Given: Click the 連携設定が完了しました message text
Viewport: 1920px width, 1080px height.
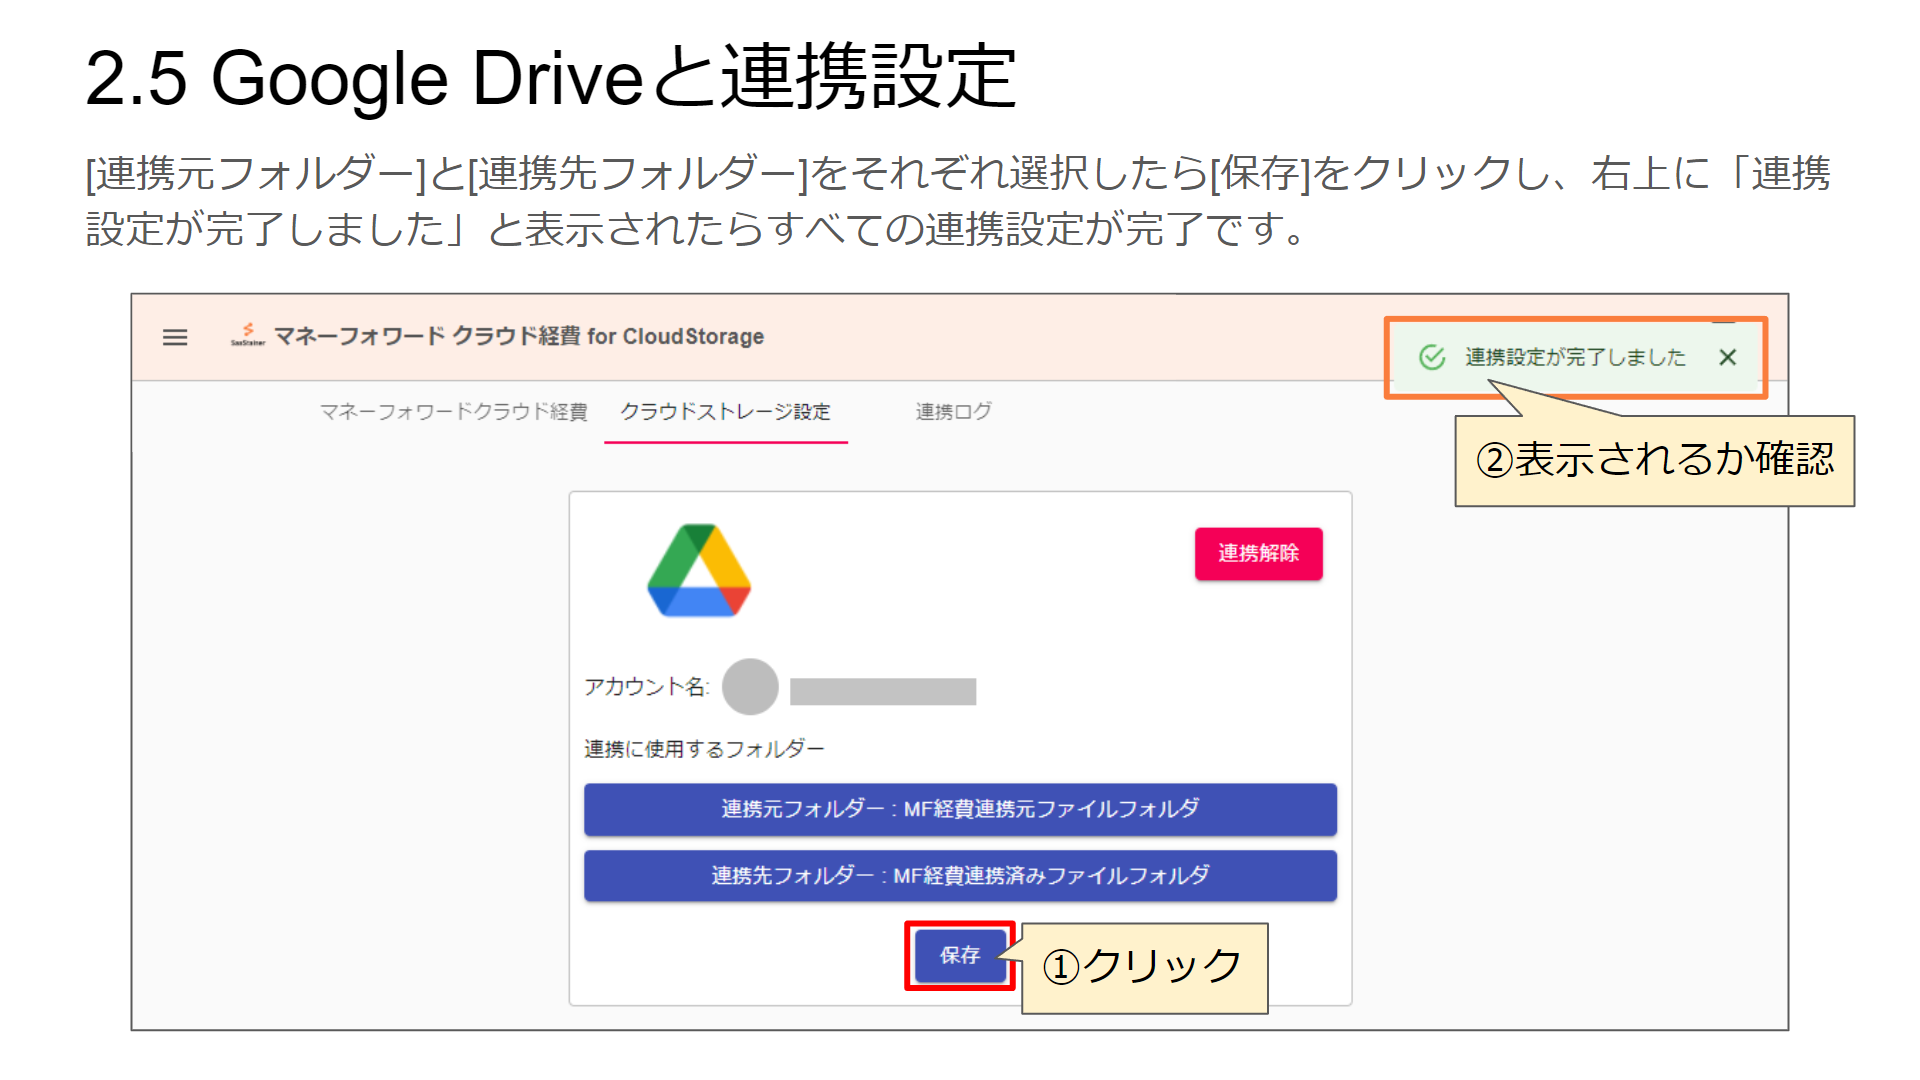Looking at the screenshot, I should click(1575, 357).
